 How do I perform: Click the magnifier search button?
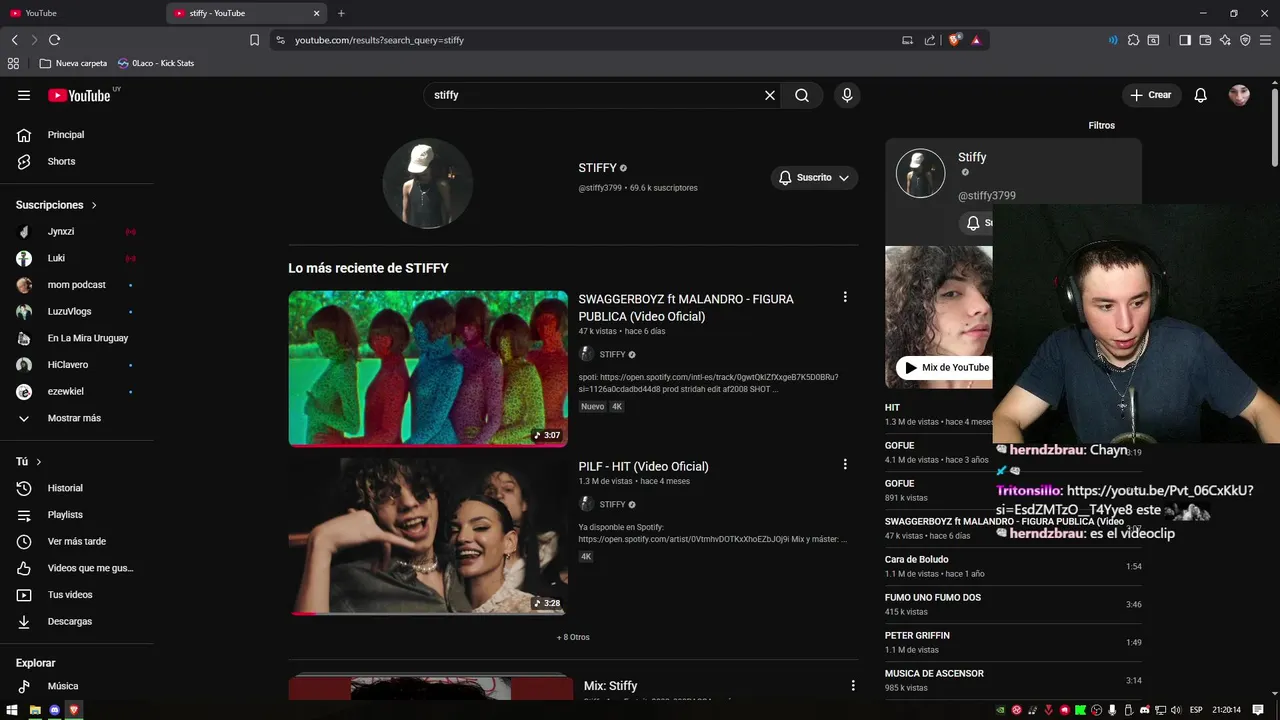pyautogui.click(x=802, y=95)
